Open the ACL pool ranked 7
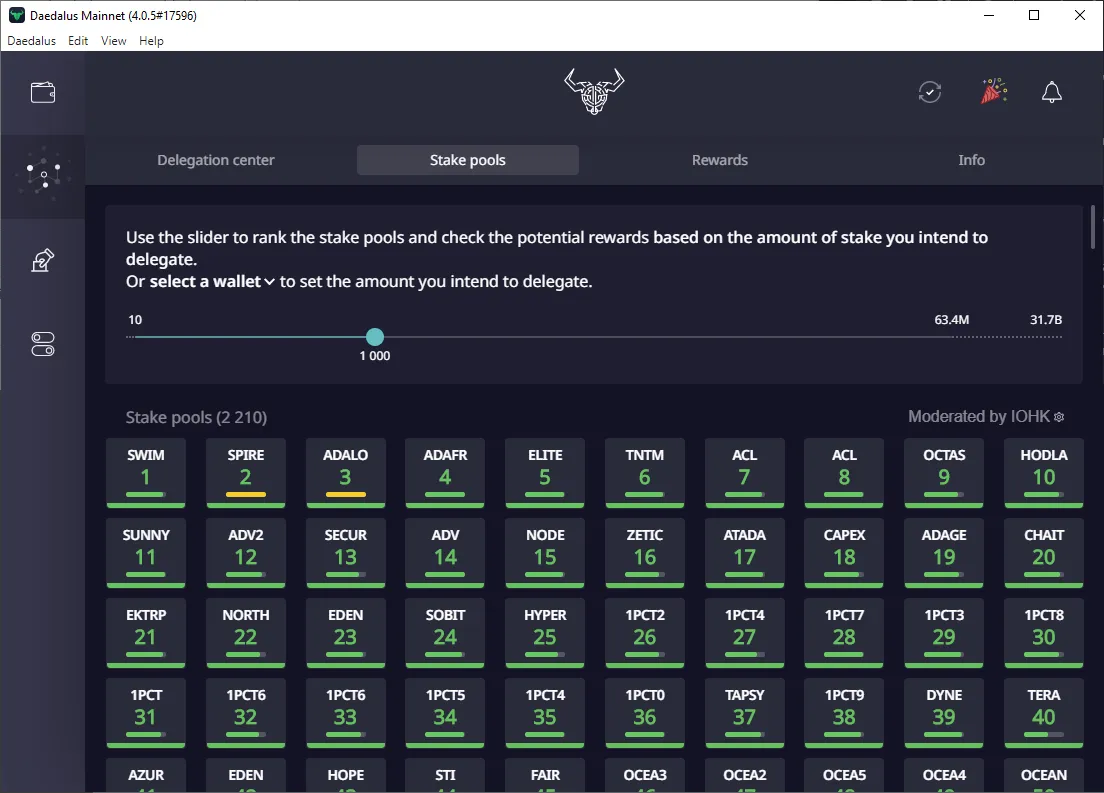Screen dimensions: 1104x793 [x=745, y=473]
